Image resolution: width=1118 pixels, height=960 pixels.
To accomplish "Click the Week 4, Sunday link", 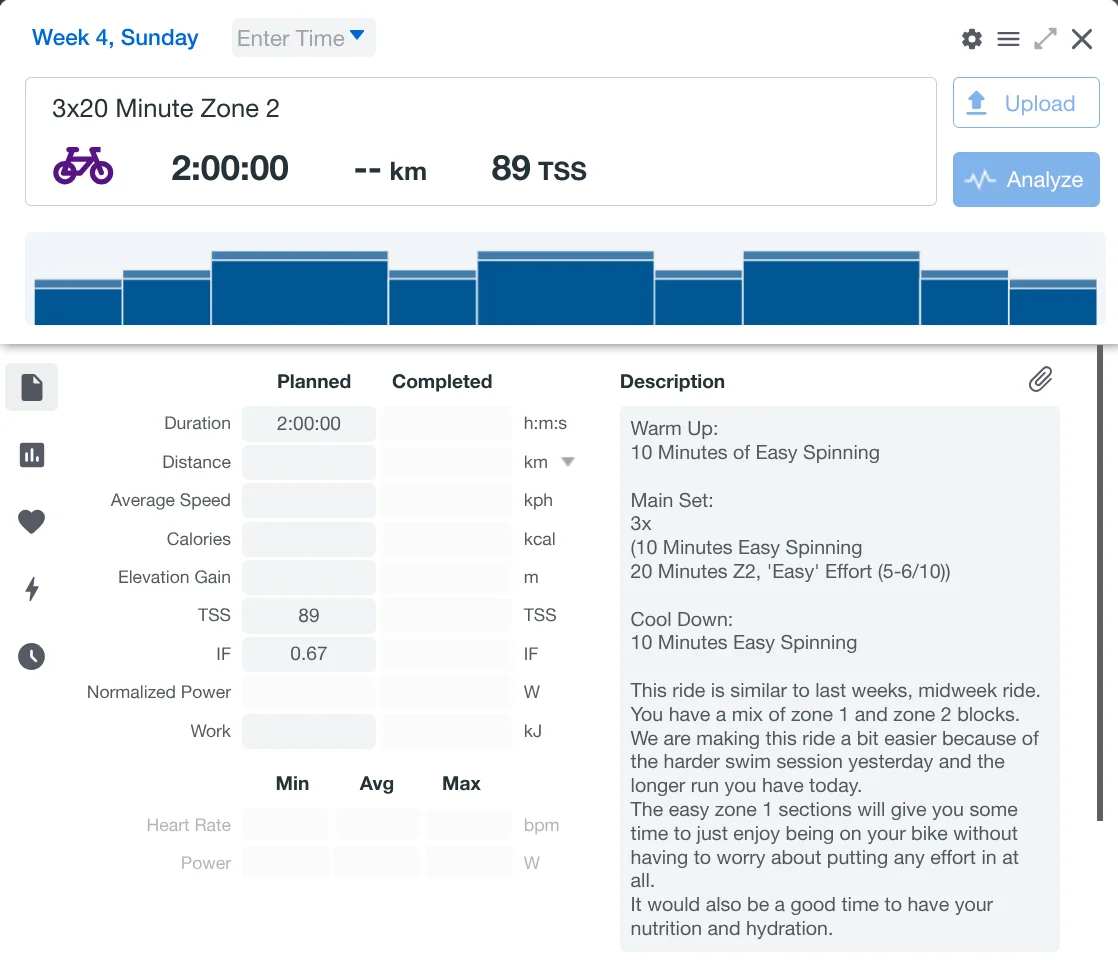I will (x=115, y=38).
